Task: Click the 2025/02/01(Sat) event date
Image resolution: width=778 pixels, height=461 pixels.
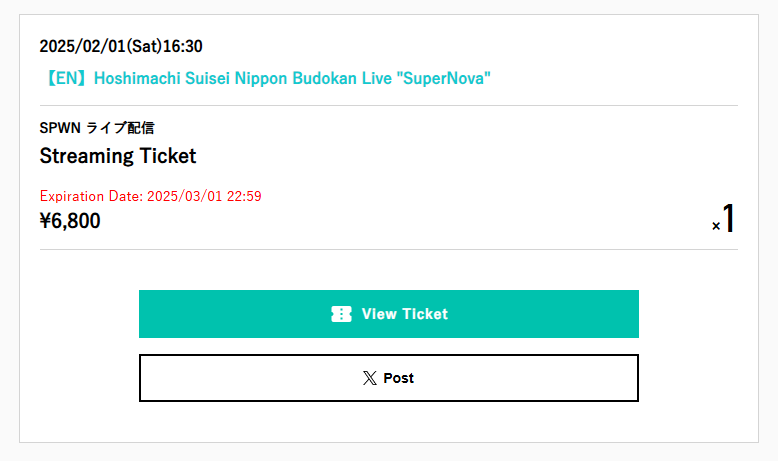Action: [x=104, y=46]
